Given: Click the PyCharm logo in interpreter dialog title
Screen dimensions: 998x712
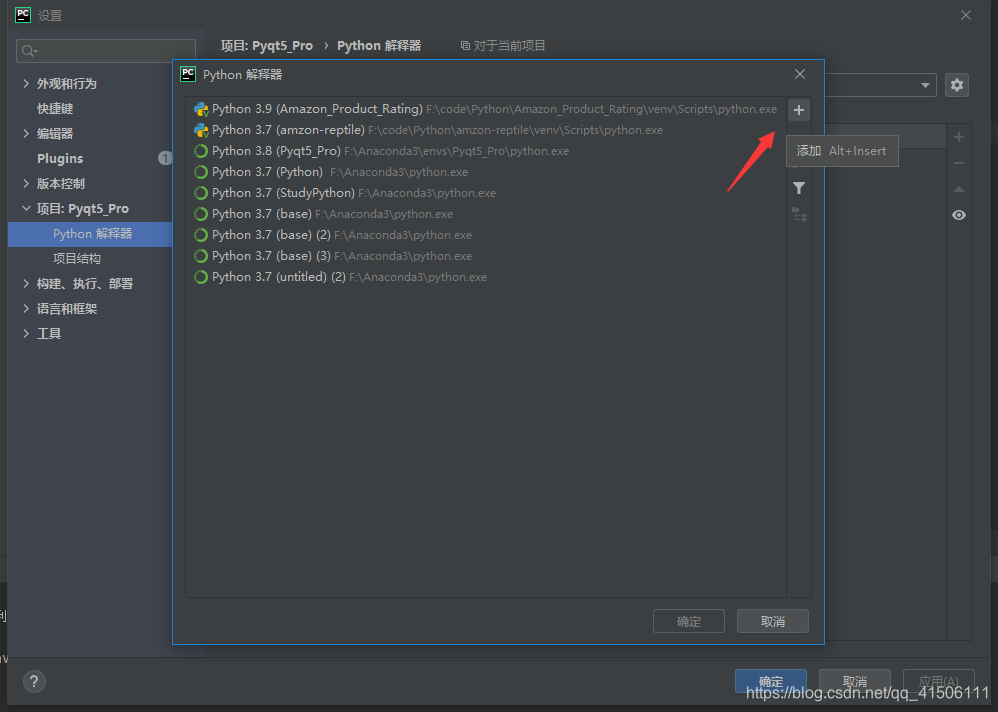Looking at the screenshot, I should click(188, 74).
